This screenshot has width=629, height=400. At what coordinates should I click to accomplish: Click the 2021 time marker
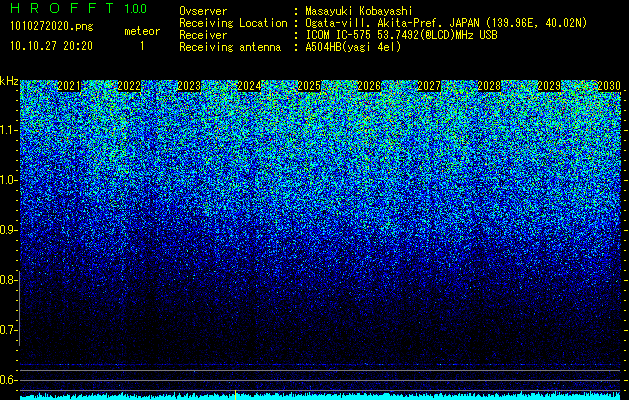point(69,86)
